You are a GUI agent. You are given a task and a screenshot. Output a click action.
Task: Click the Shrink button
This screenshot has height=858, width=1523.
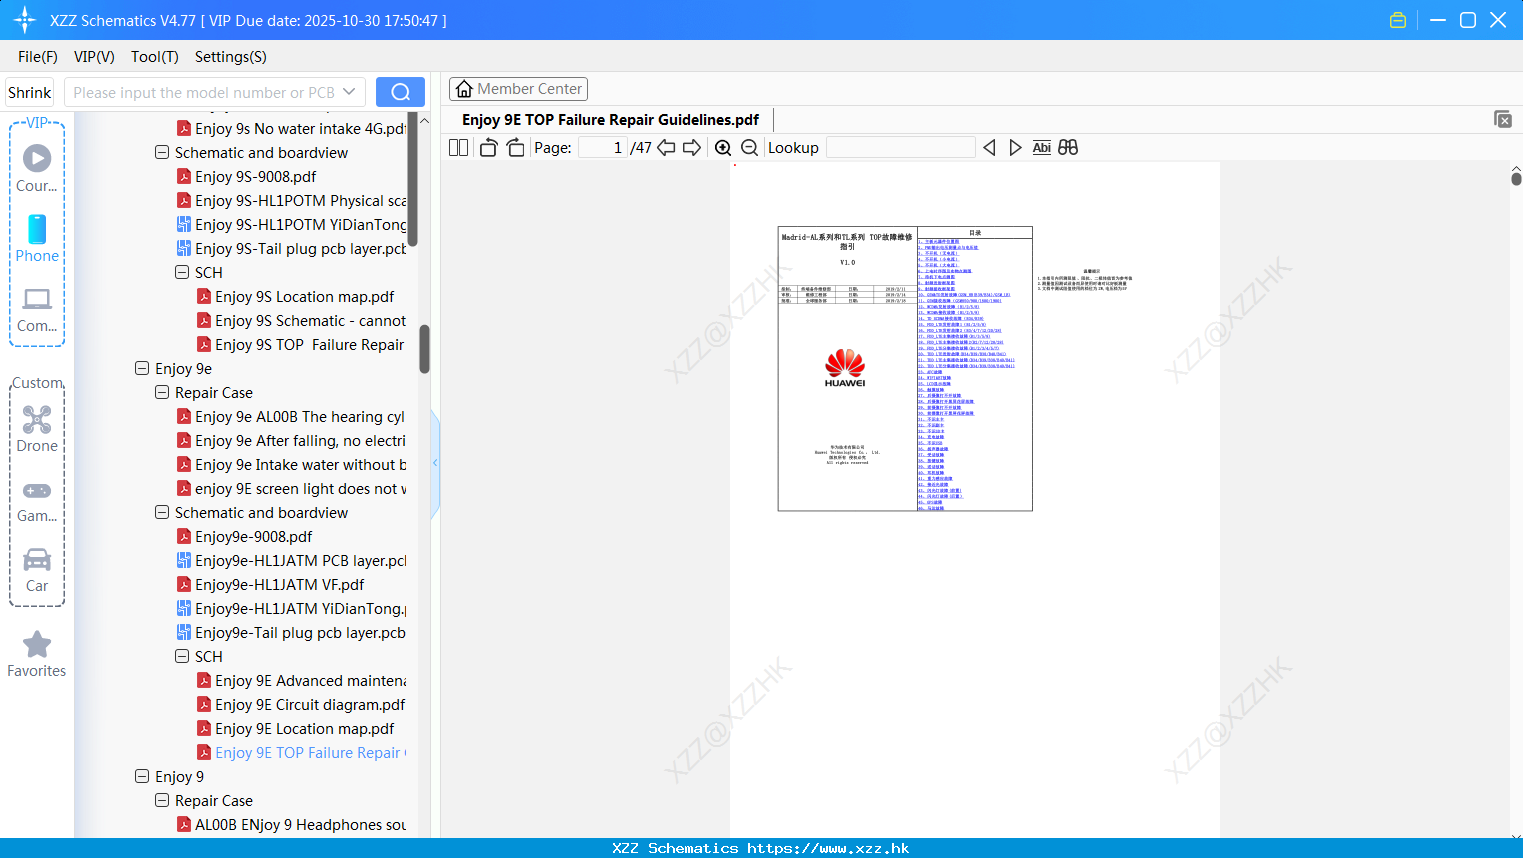click(30, 92)
